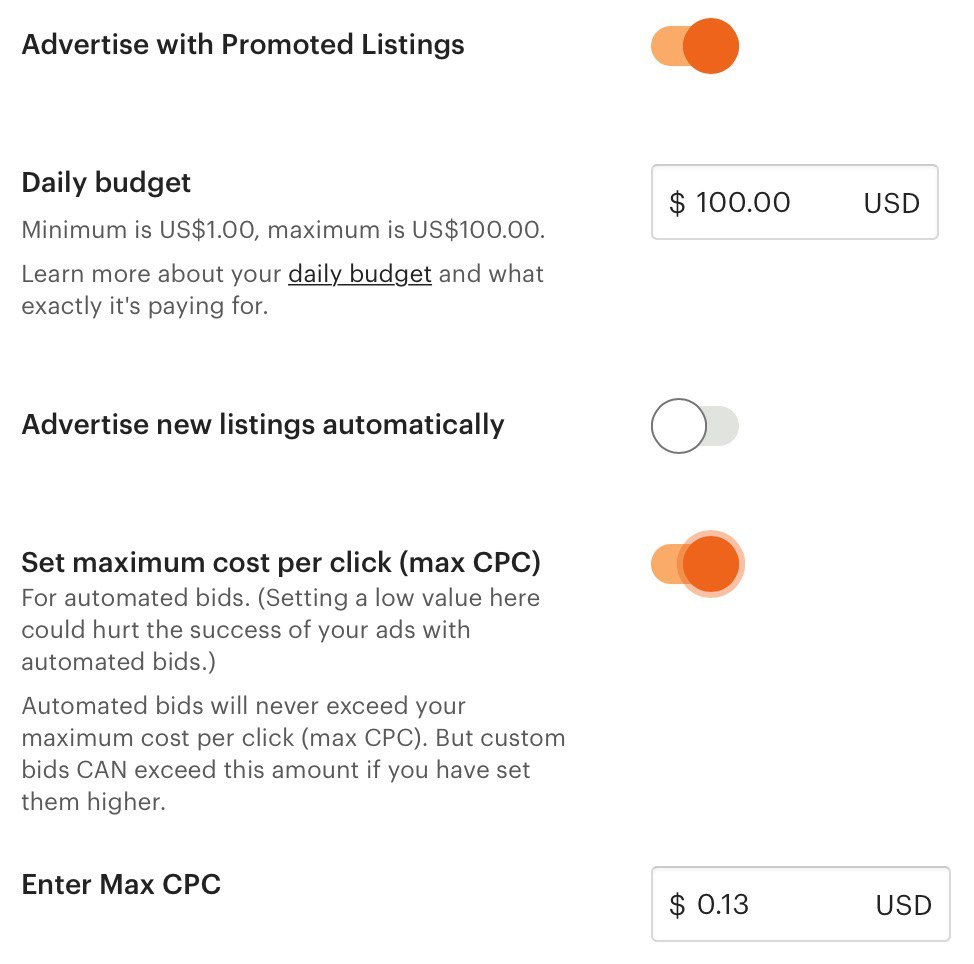Click the For automated bids description text
974x964 pixels.
coord(281,630)
